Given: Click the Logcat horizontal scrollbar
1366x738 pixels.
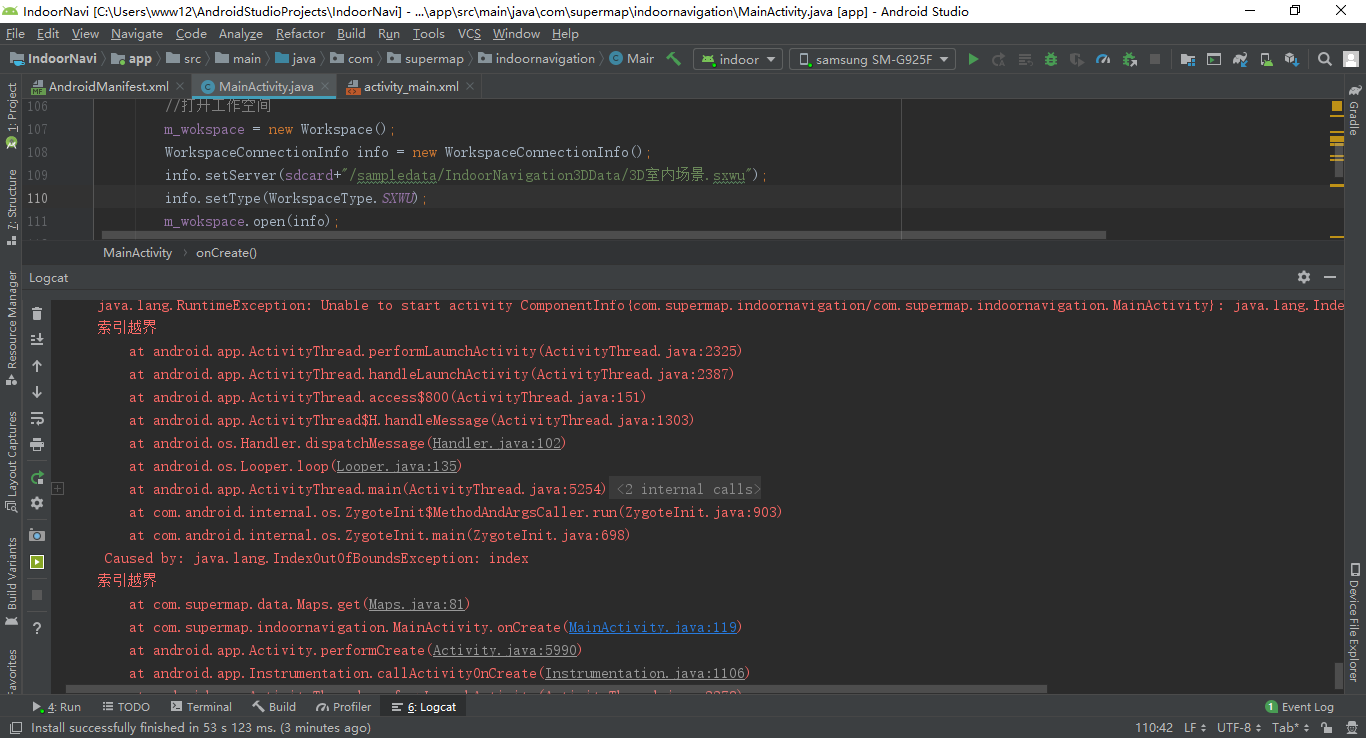Looking at the screenshot, I should pos(556,688).
